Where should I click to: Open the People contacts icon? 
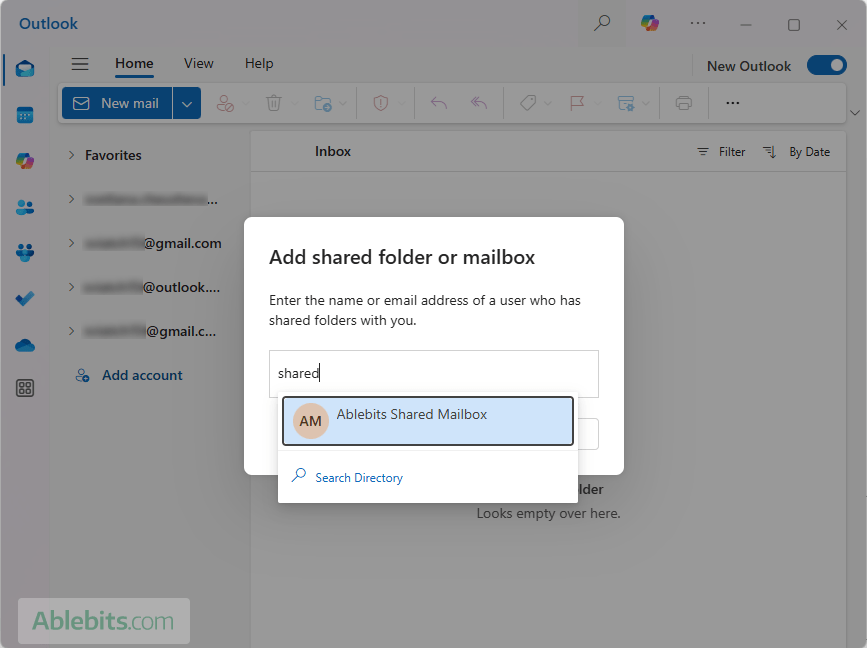click(x=25, y=207)
